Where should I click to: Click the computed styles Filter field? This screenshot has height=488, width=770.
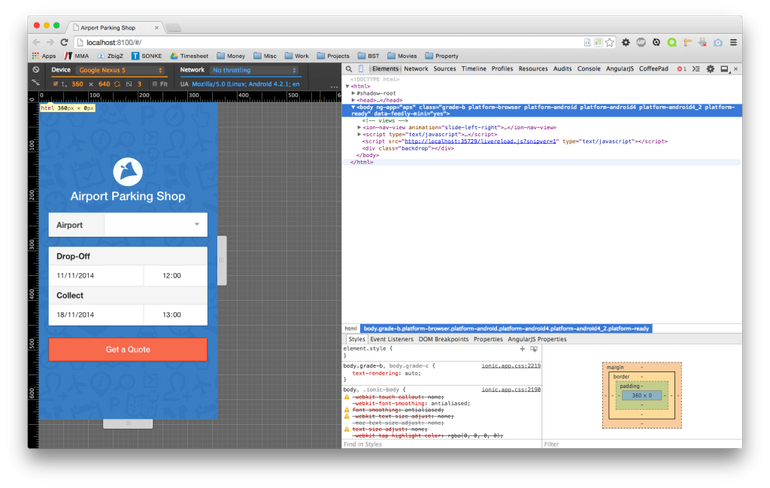tap(642, 444)
